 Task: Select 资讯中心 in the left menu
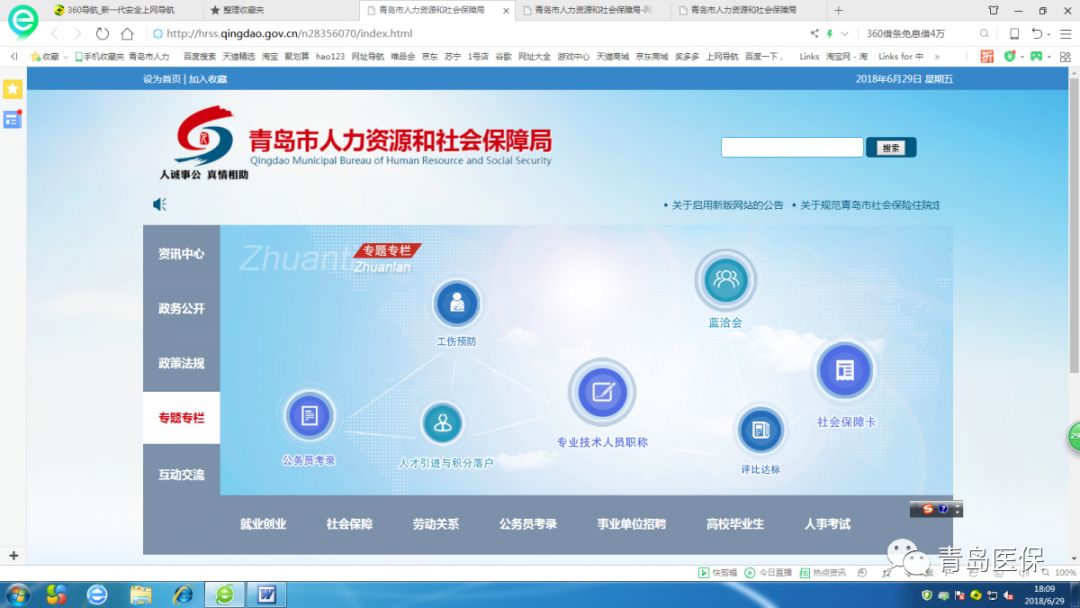[181, 254]
